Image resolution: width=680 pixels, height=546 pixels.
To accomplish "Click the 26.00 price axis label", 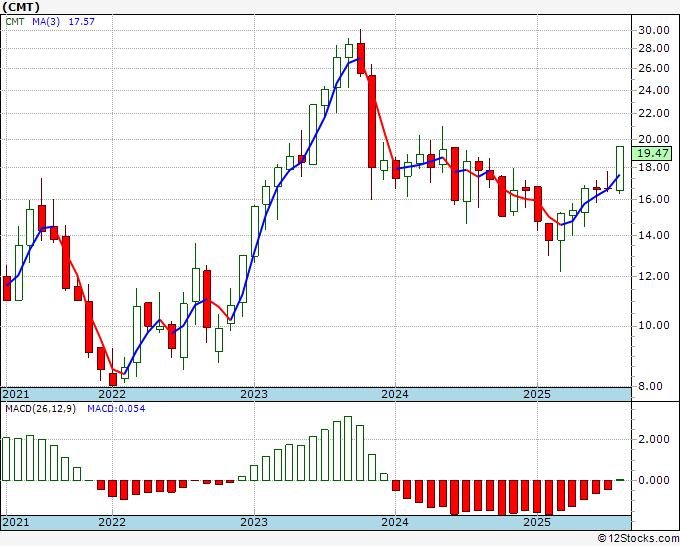I will 654,68.
